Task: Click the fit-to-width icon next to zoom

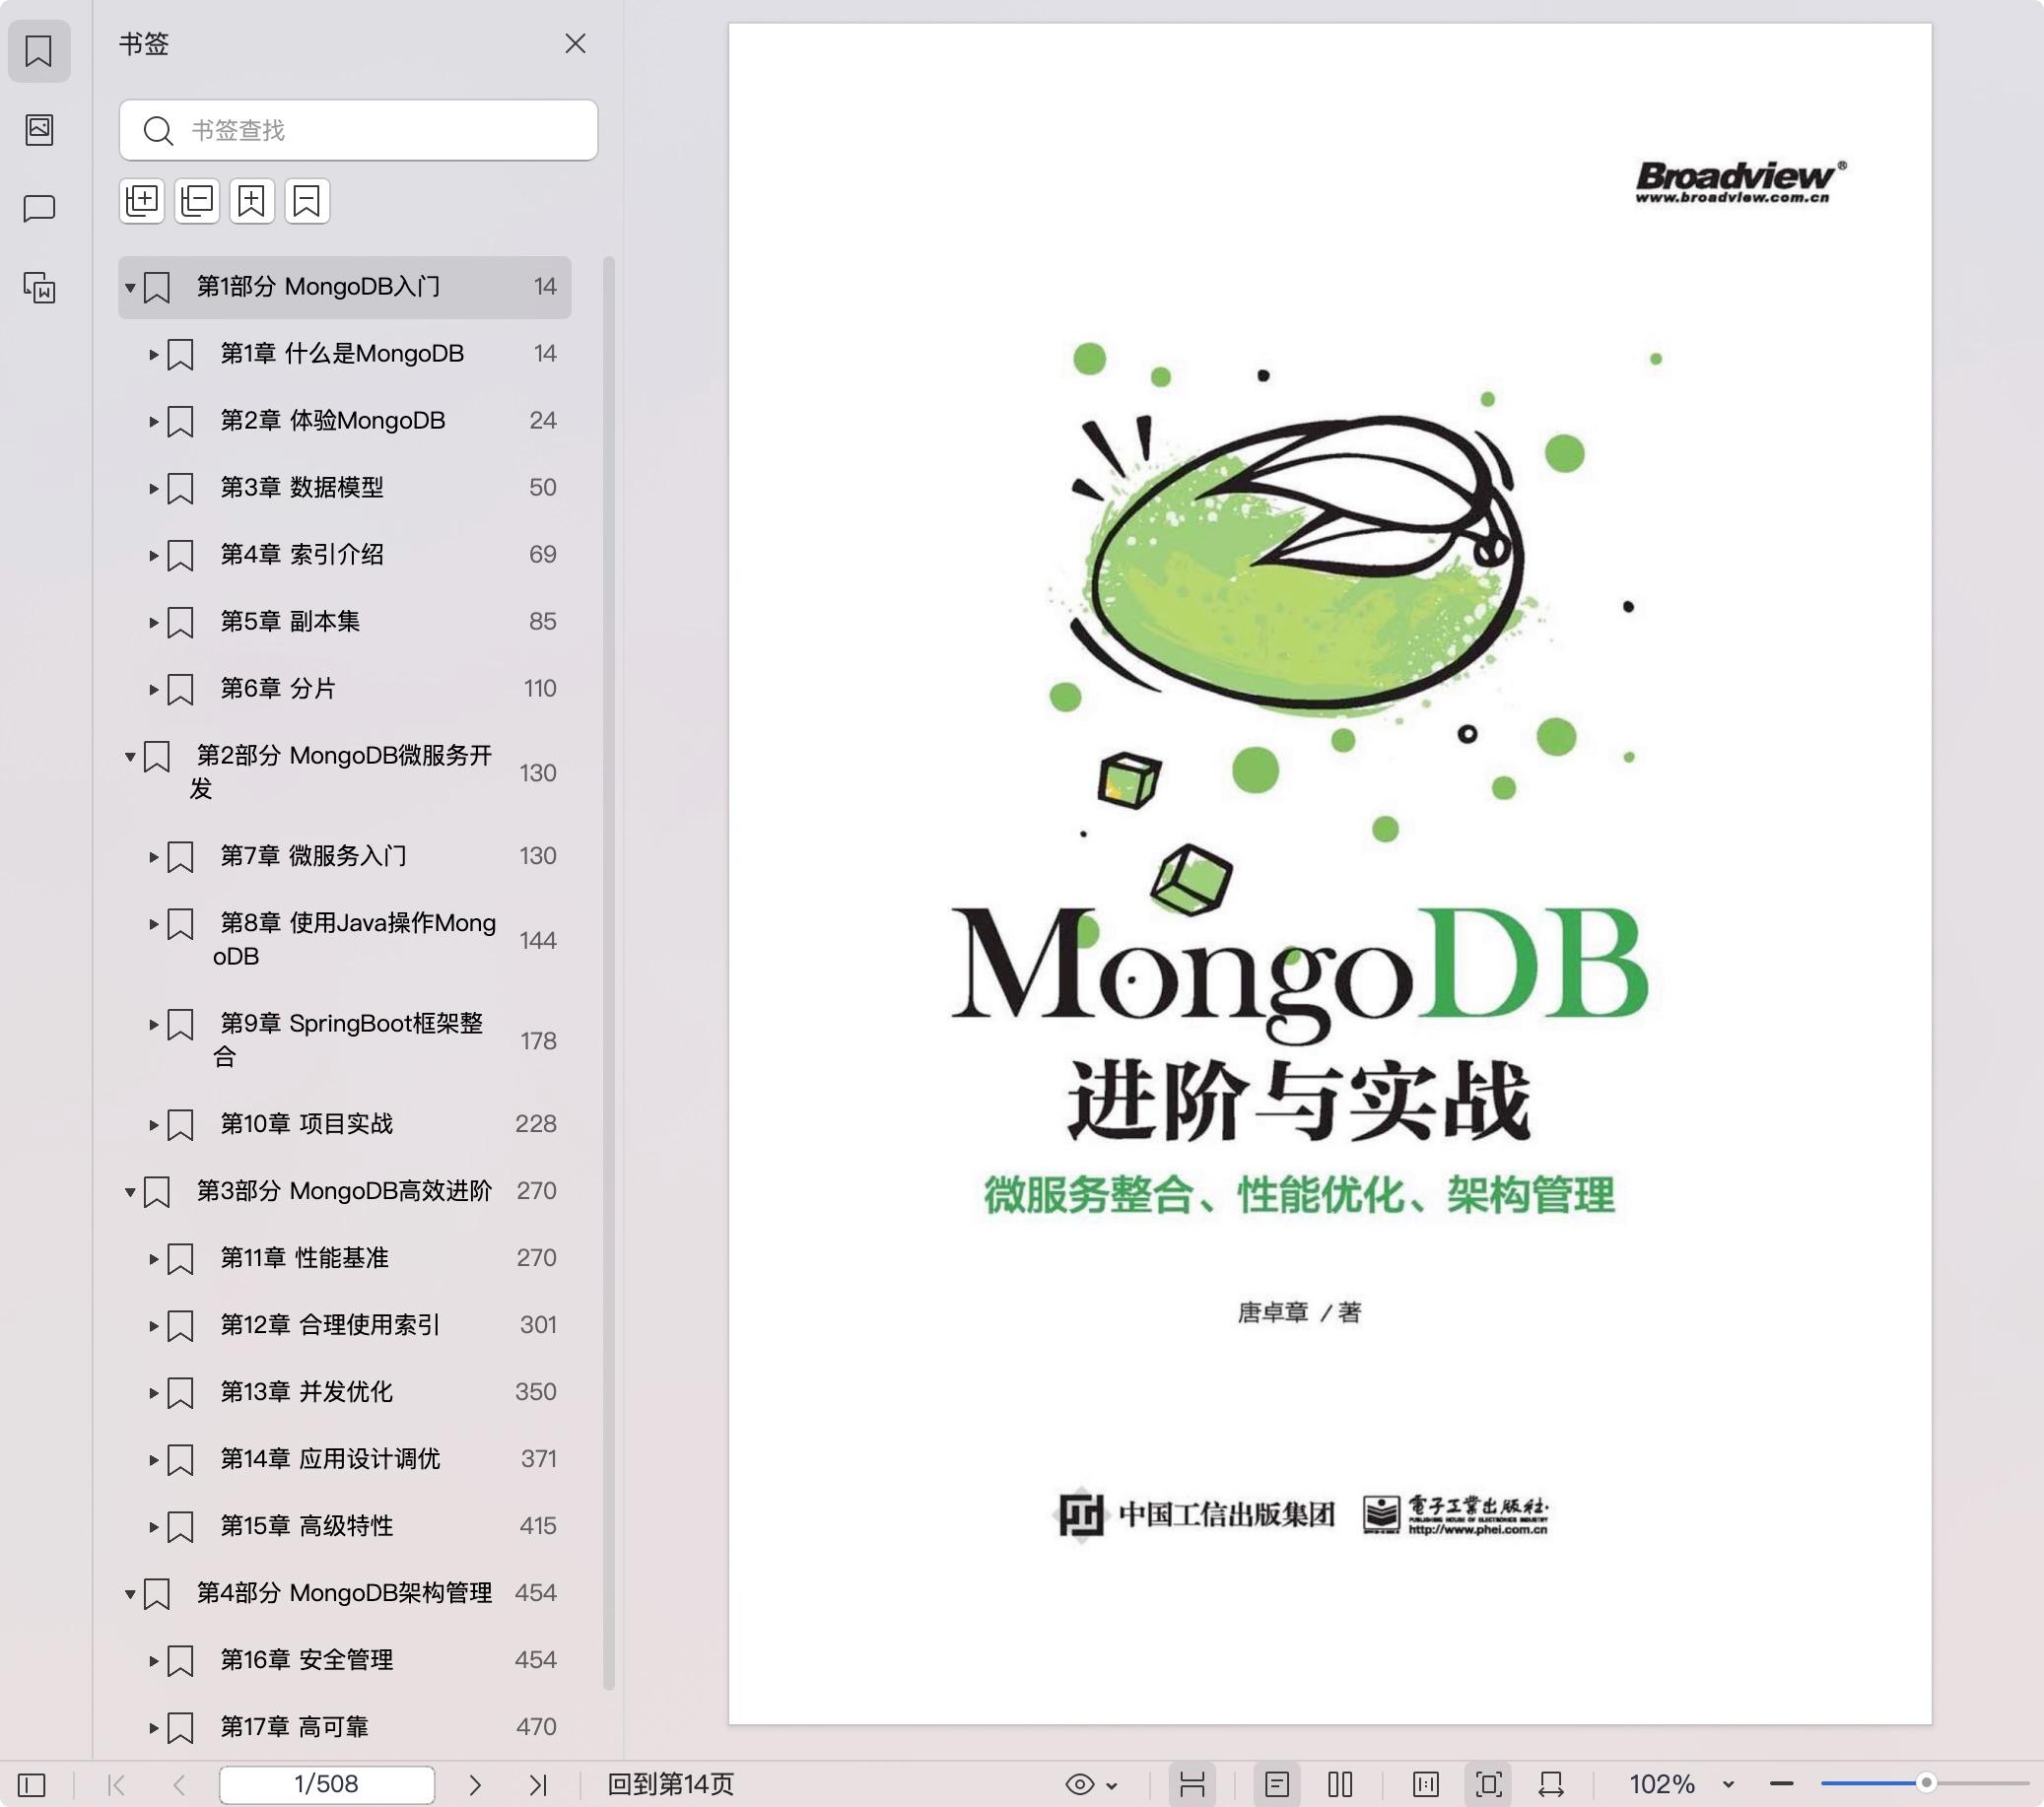Action: [x=1551, y=1784]
